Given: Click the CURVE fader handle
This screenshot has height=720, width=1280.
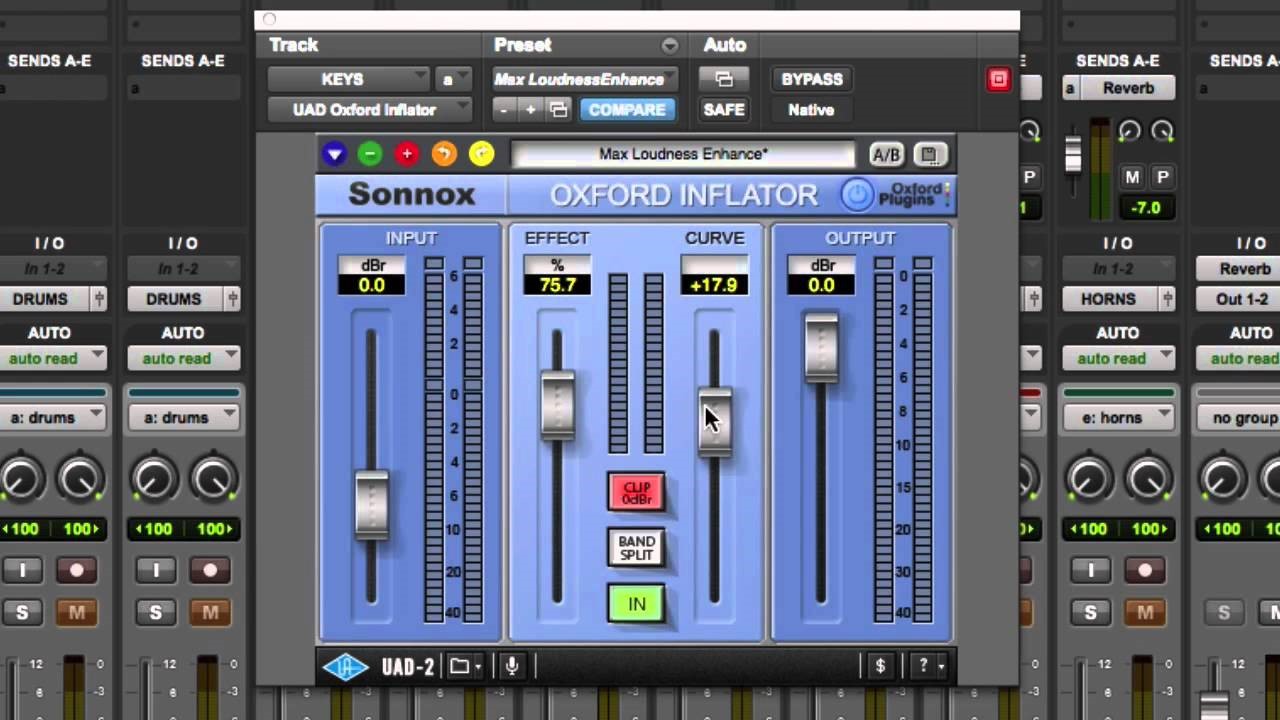Looking at the screenshot, I should click(714, 420).
